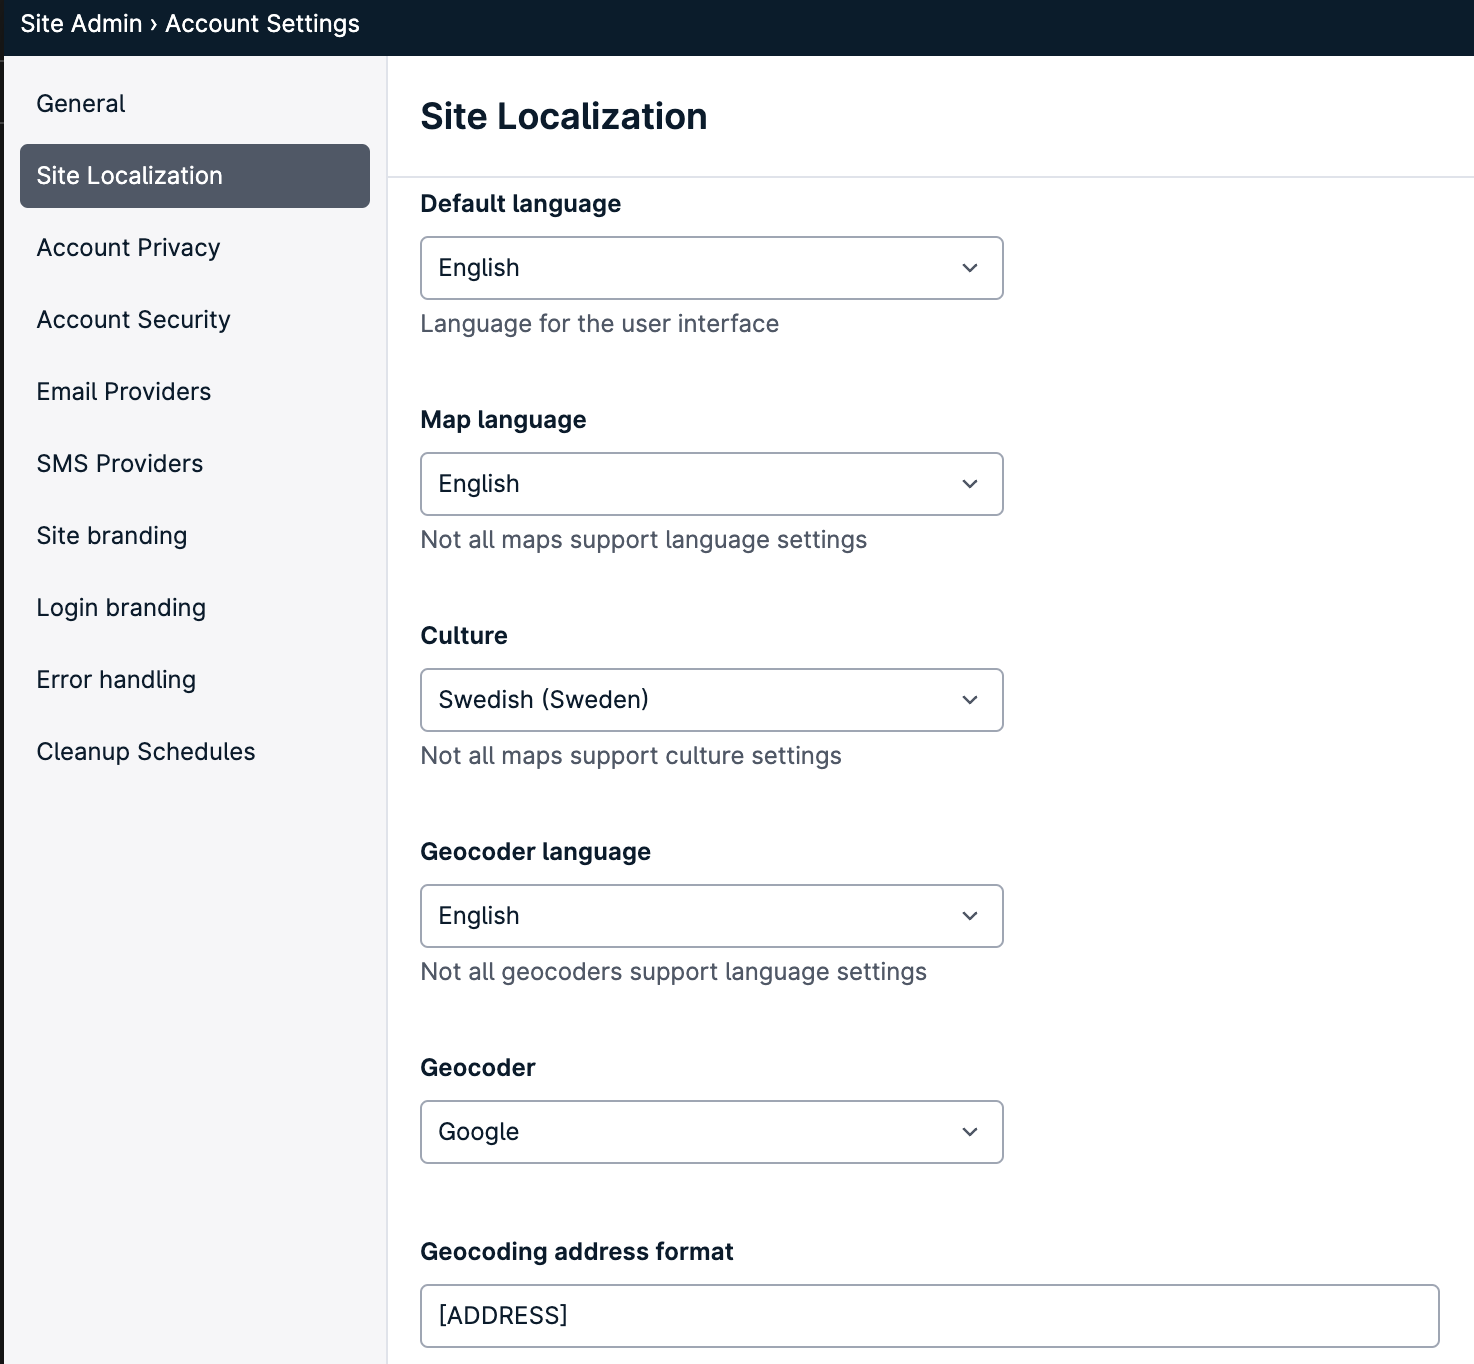This screenshot has height=1364, width=1474.
Task: Click 'Language for the user interface' hint
Action: [x=600, y=324]
